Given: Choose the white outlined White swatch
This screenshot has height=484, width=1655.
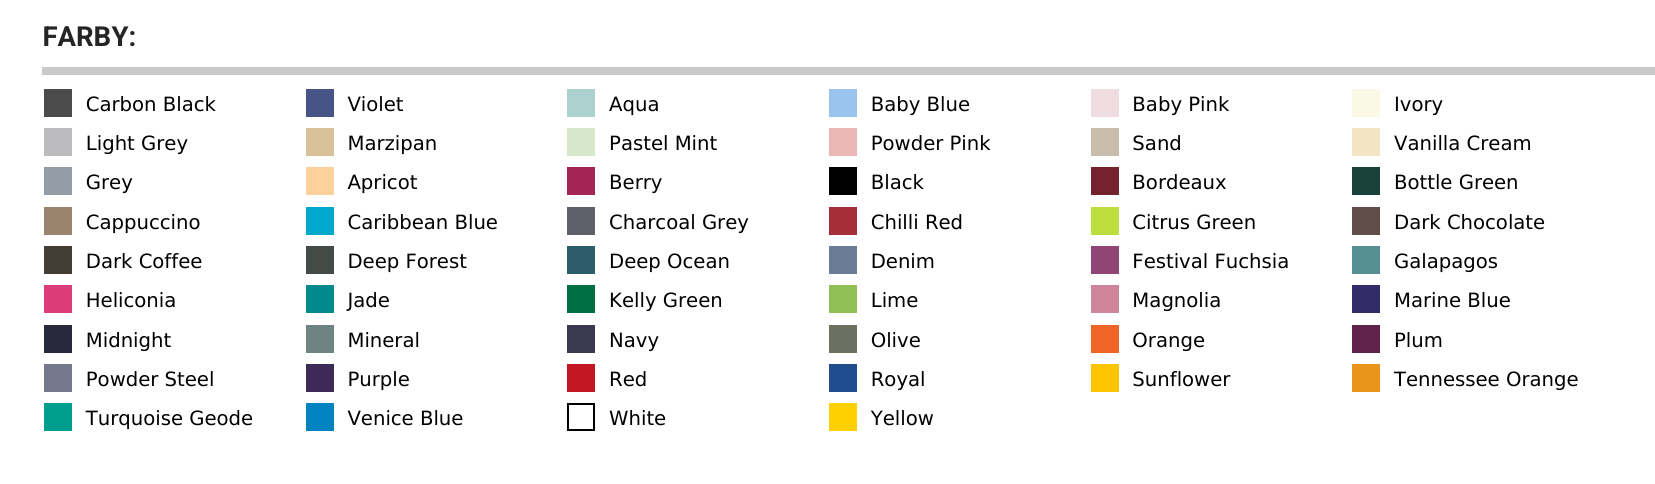Looking at the screenshot, I should click(581, 417).
